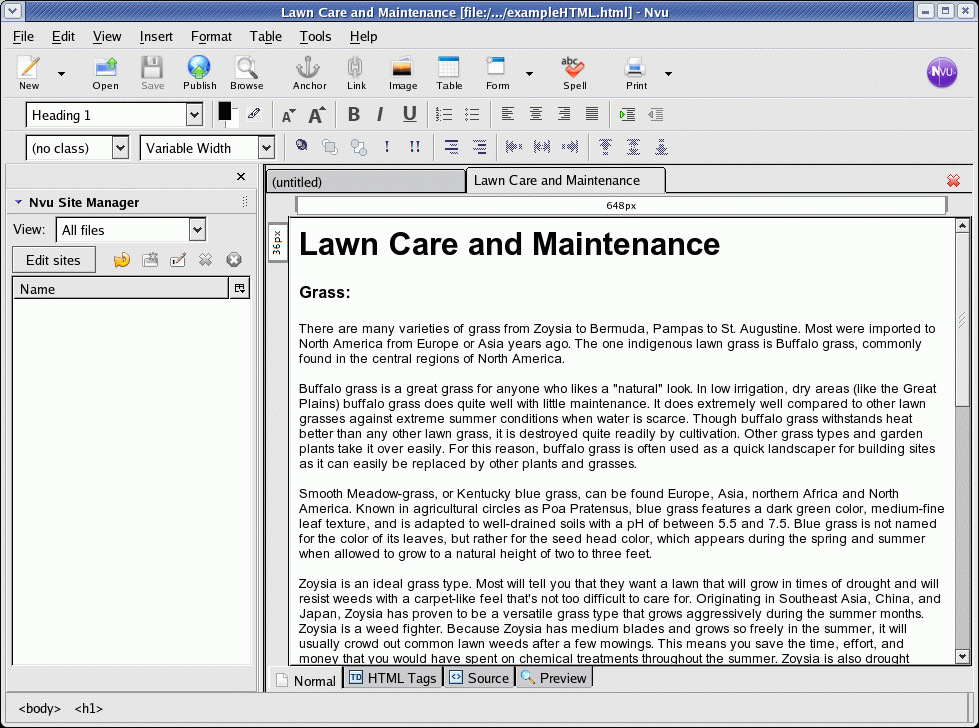The image size is (979, 728).
Task: Click the Edit sites button
Action: (53, 260)
